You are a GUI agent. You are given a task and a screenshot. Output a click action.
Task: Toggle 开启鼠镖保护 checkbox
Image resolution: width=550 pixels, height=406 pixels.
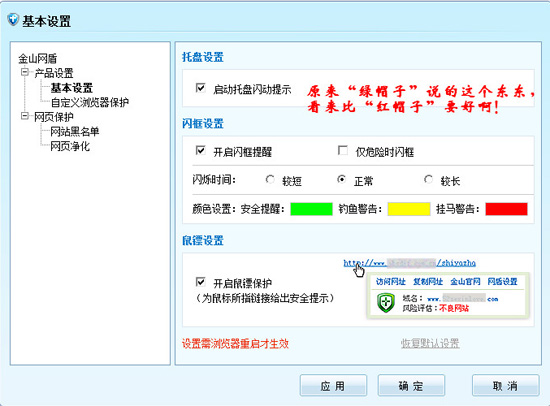click(x=200, y=282)
